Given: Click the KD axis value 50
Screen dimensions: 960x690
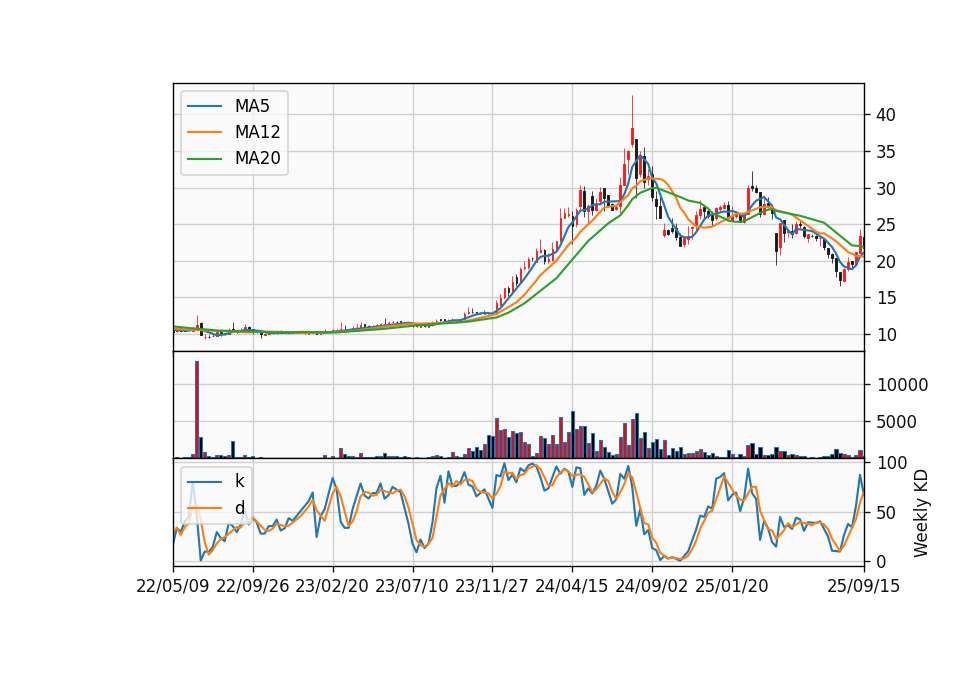Looking at the screenshot, I should [886, 512].
